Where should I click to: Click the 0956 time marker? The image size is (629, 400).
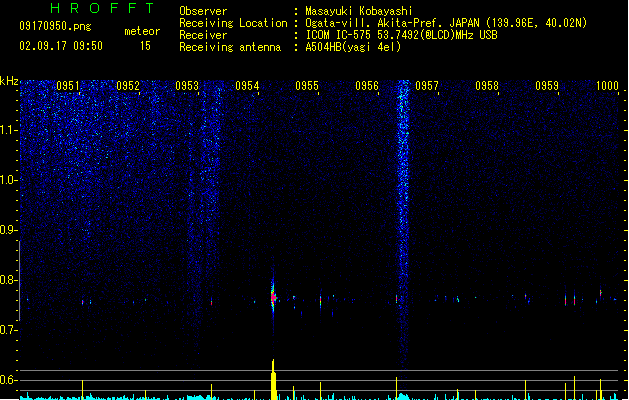click(x=367, y=86)
